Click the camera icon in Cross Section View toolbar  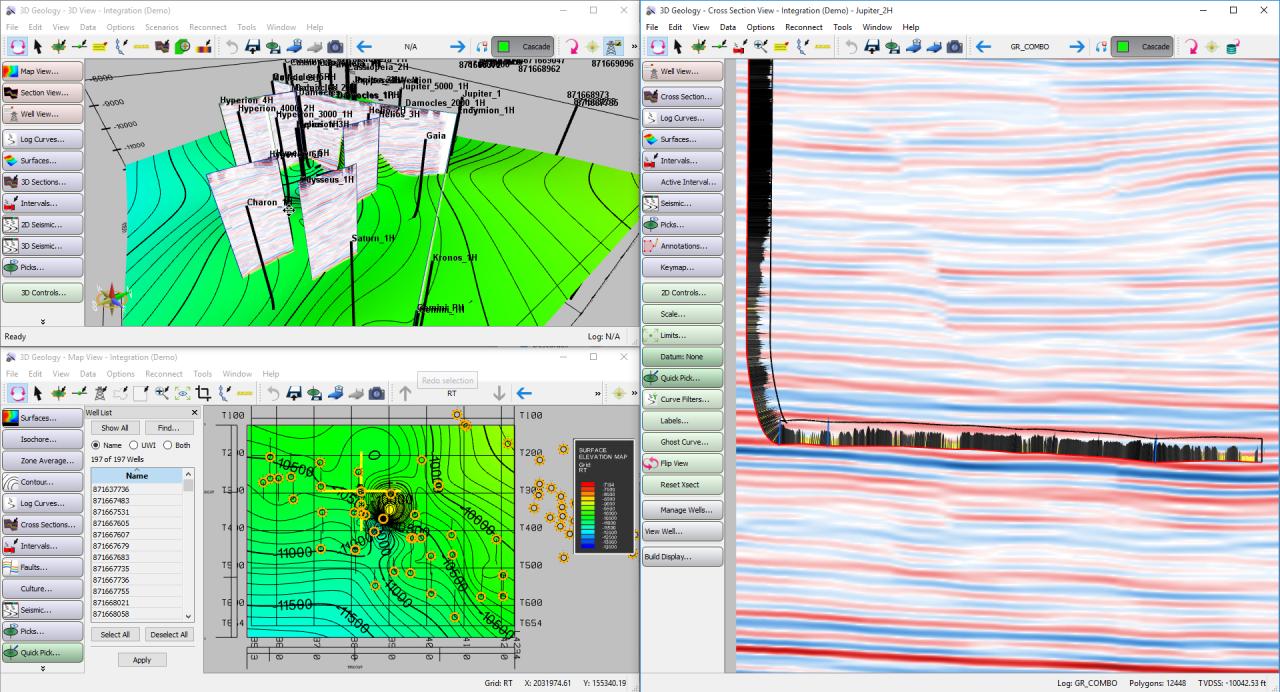(955, 47)
